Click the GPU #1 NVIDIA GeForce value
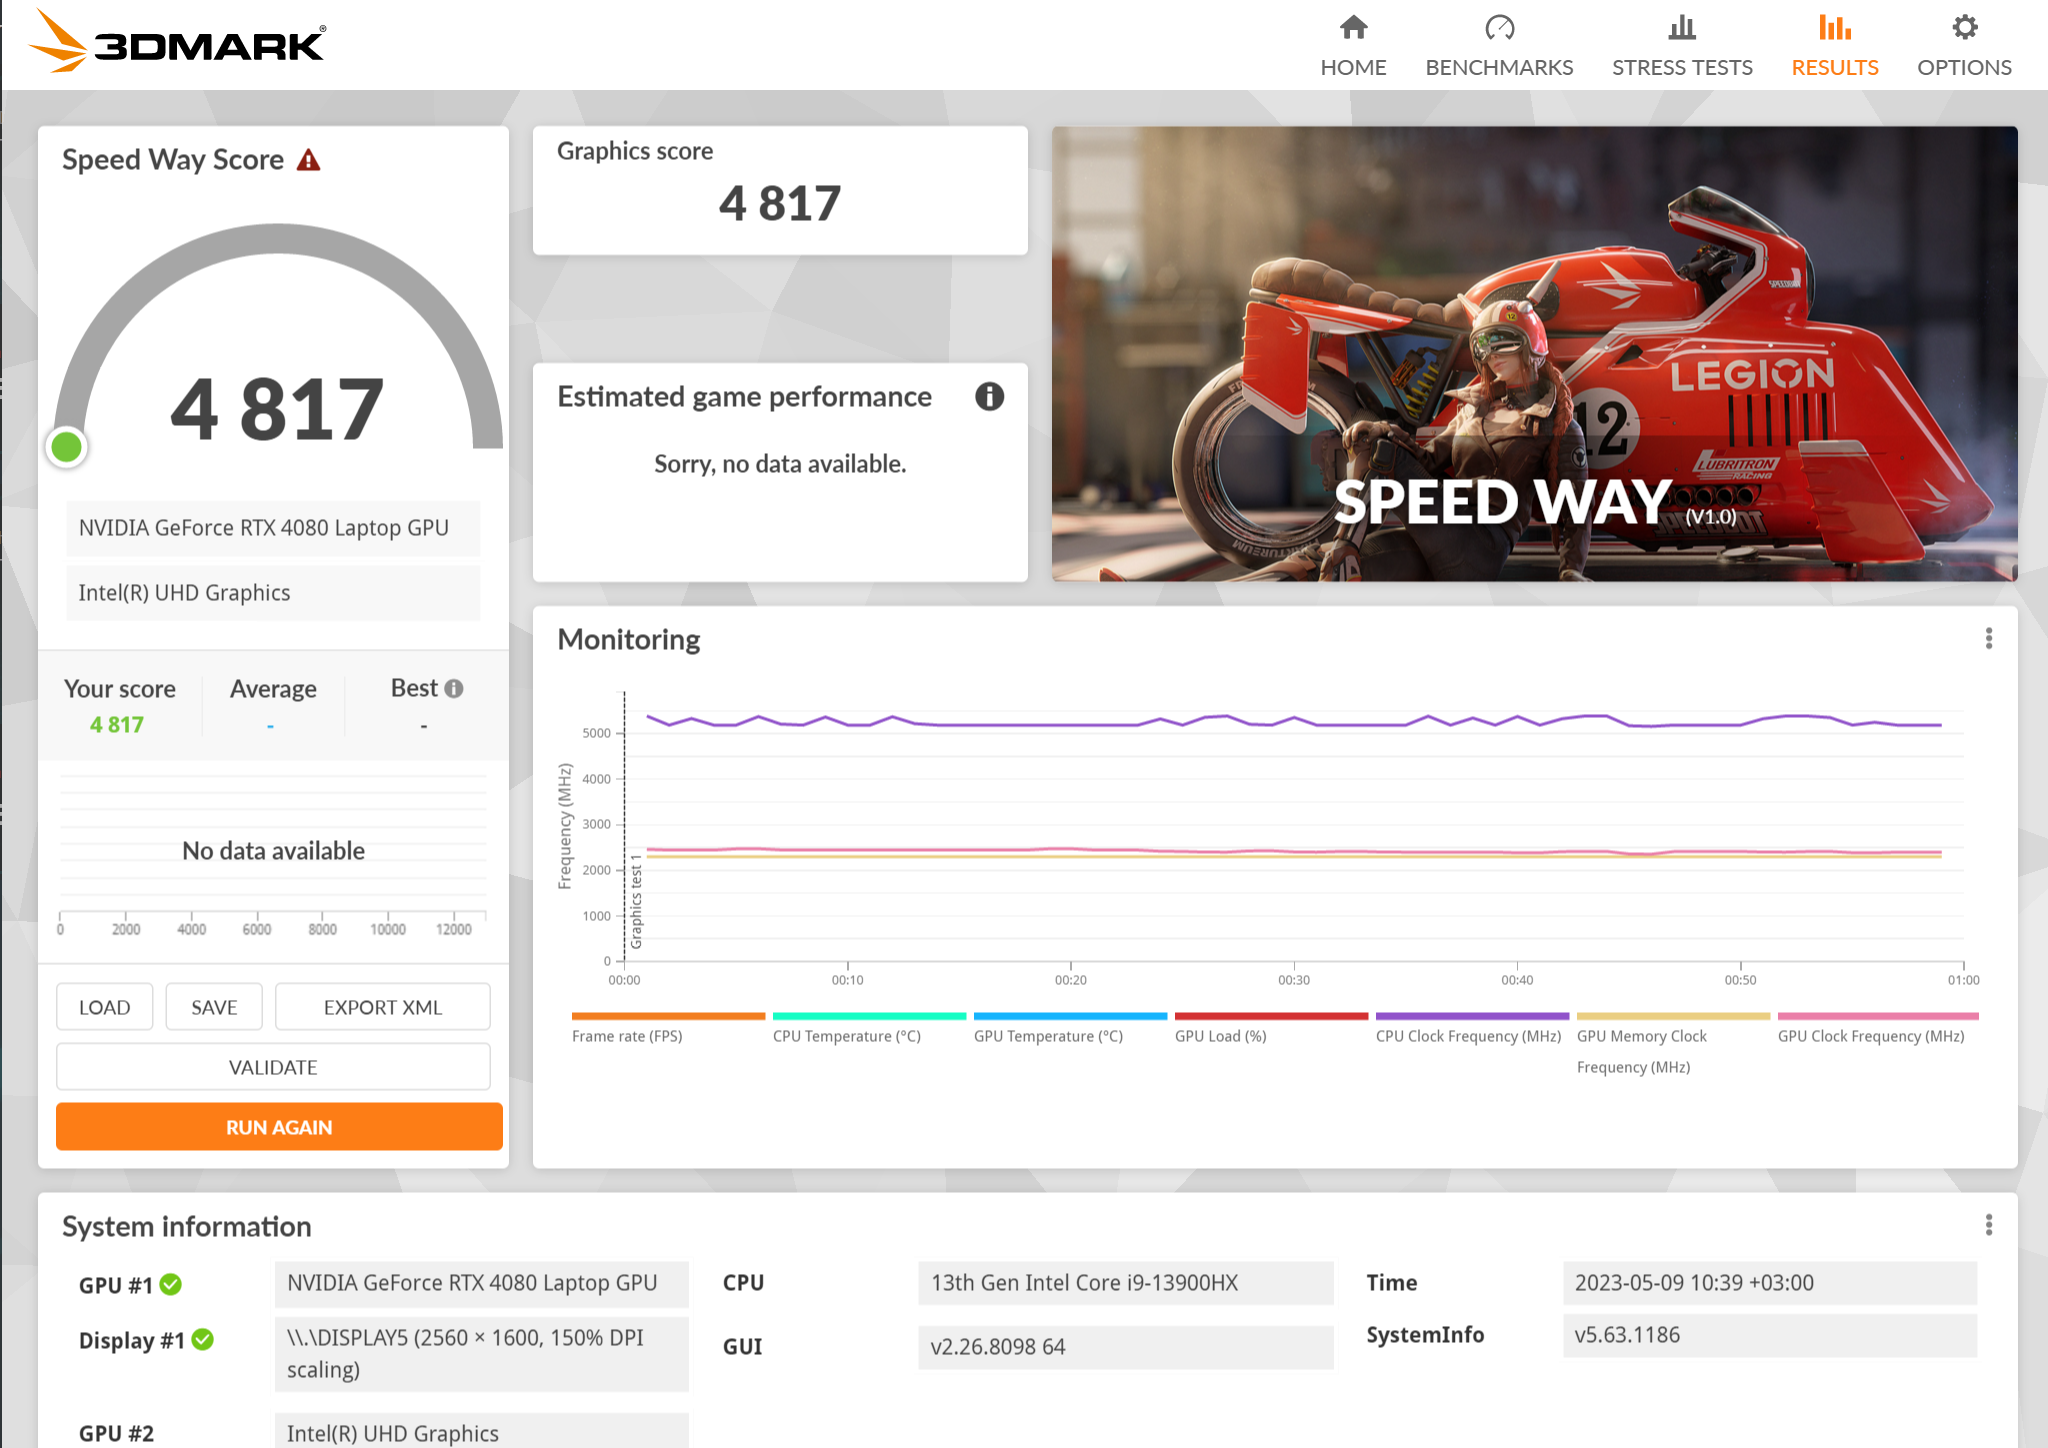Screen dimensions: 2048x1448 coord(482,1284)
